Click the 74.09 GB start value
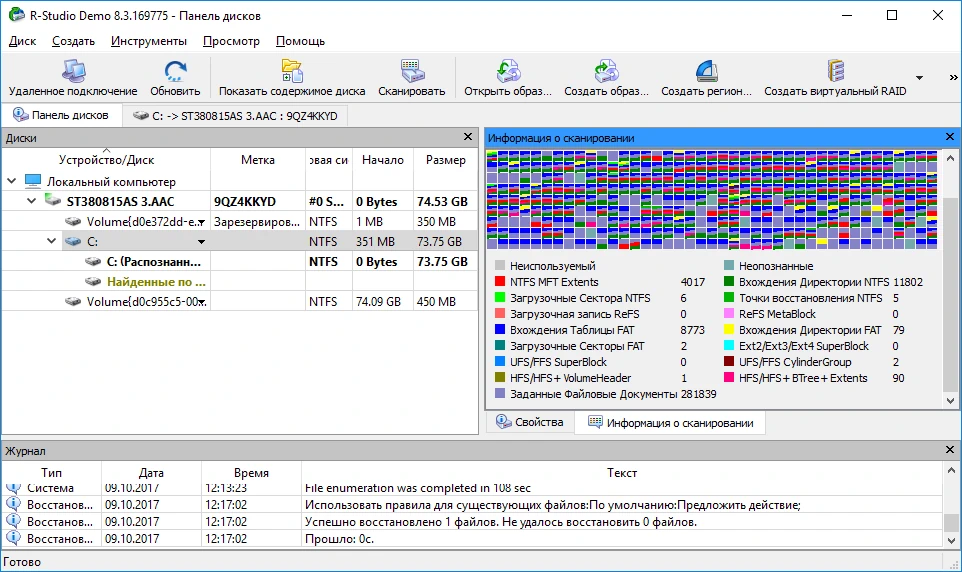The height and width of the screenshot is (572, 962). [378, 302]
